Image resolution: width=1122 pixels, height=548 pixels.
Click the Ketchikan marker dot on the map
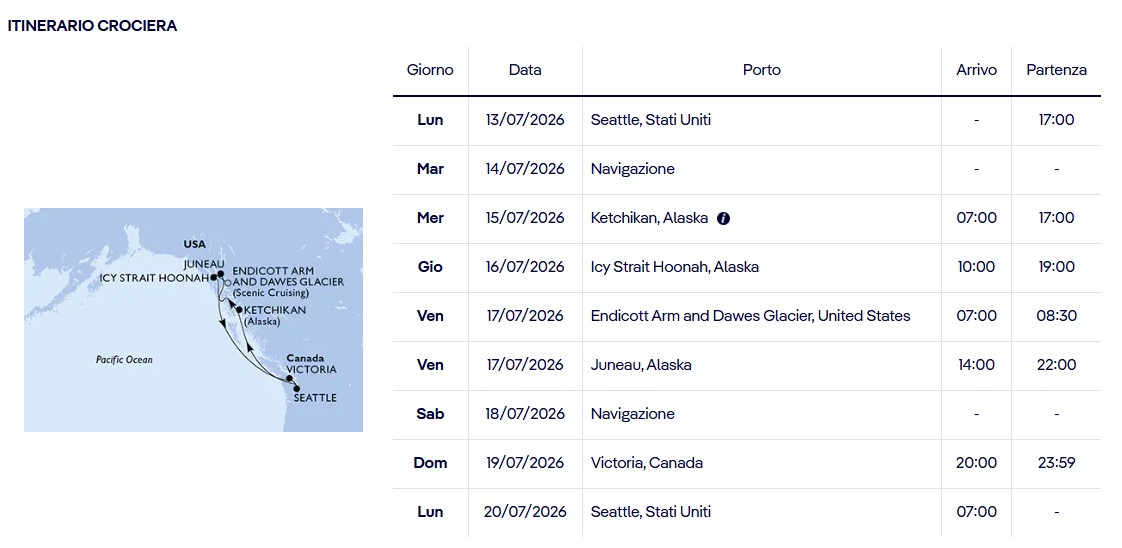point(239,309)
